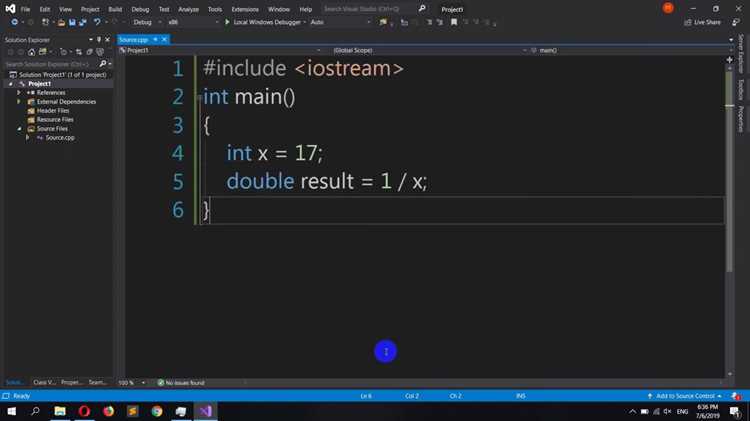The width and height of the screenshot is (750, 421).
Task: Click the Save All toolbar icon
Action: [x=83, y=22]
